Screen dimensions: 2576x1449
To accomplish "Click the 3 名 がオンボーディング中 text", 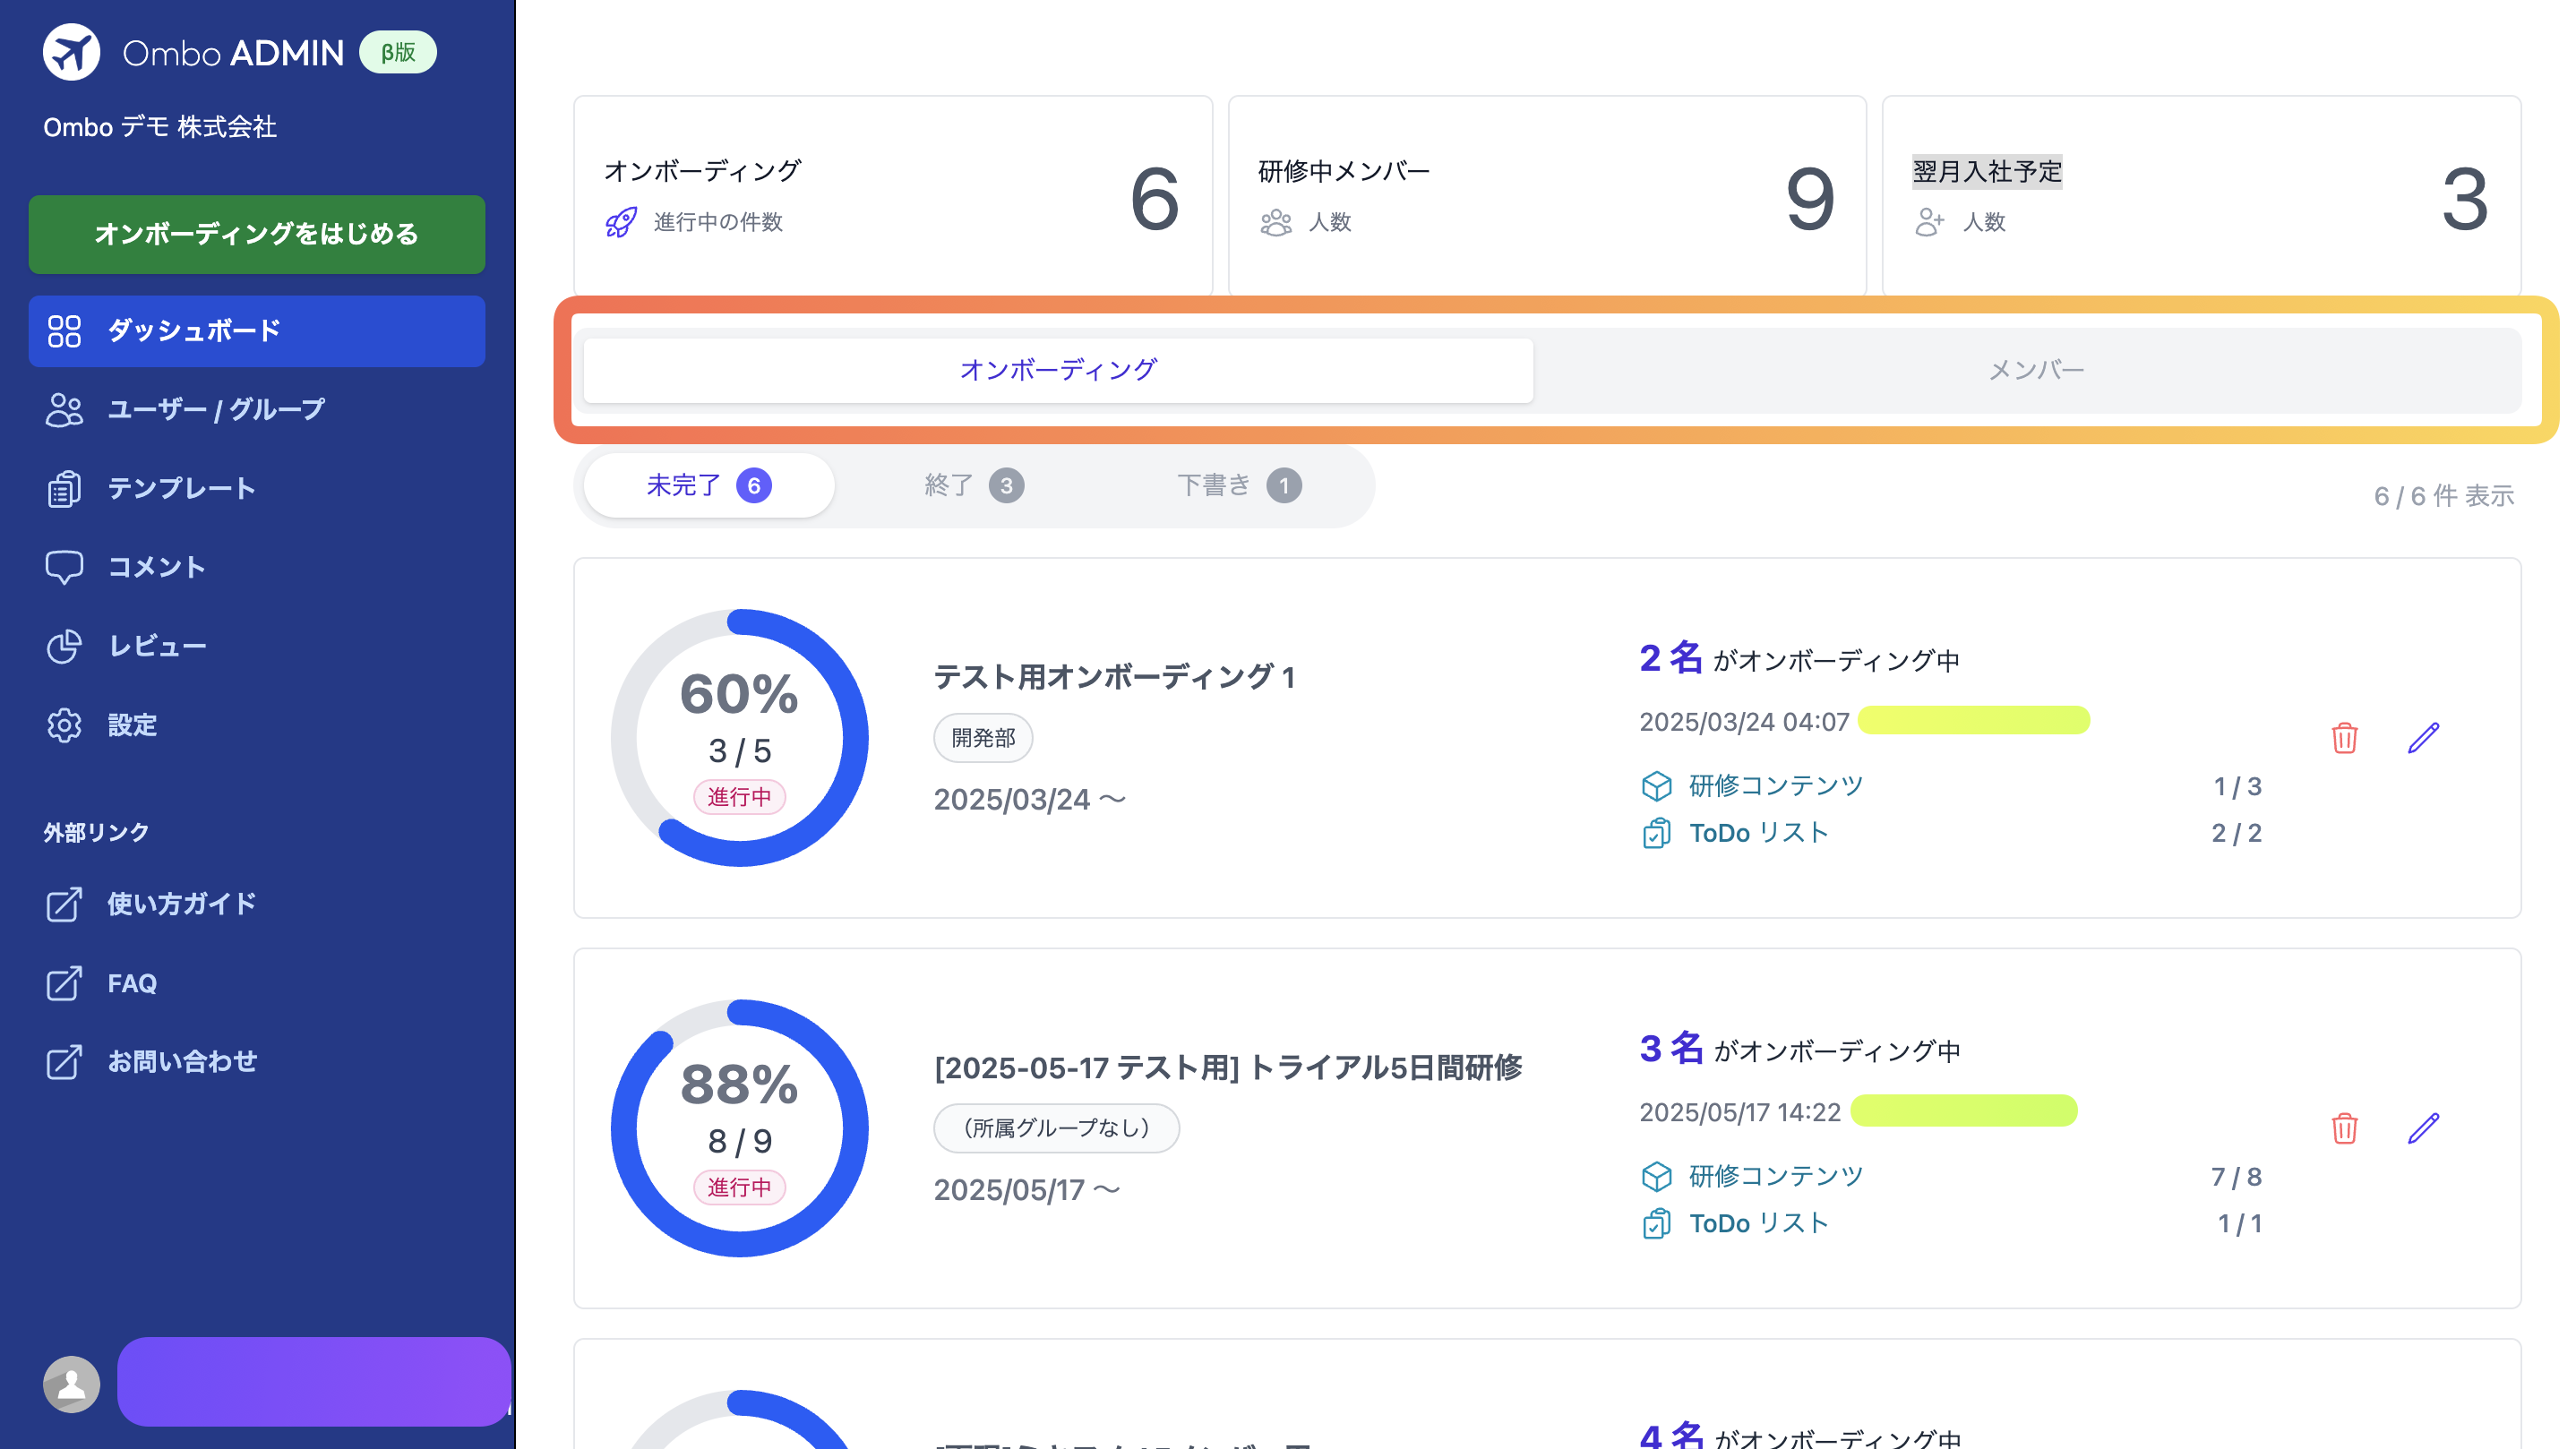I will (1800, 1049).
